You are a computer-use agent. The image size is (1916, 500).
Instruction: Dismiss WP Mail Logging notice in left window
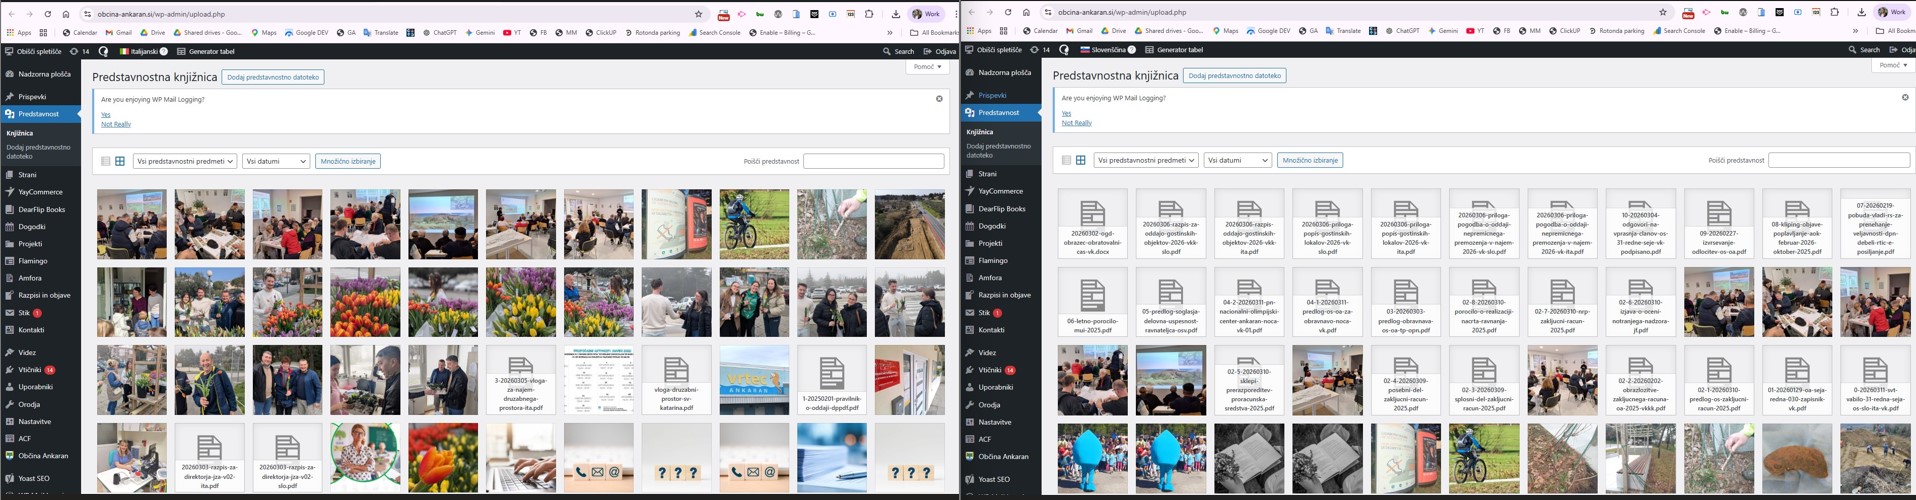[938, 99]
